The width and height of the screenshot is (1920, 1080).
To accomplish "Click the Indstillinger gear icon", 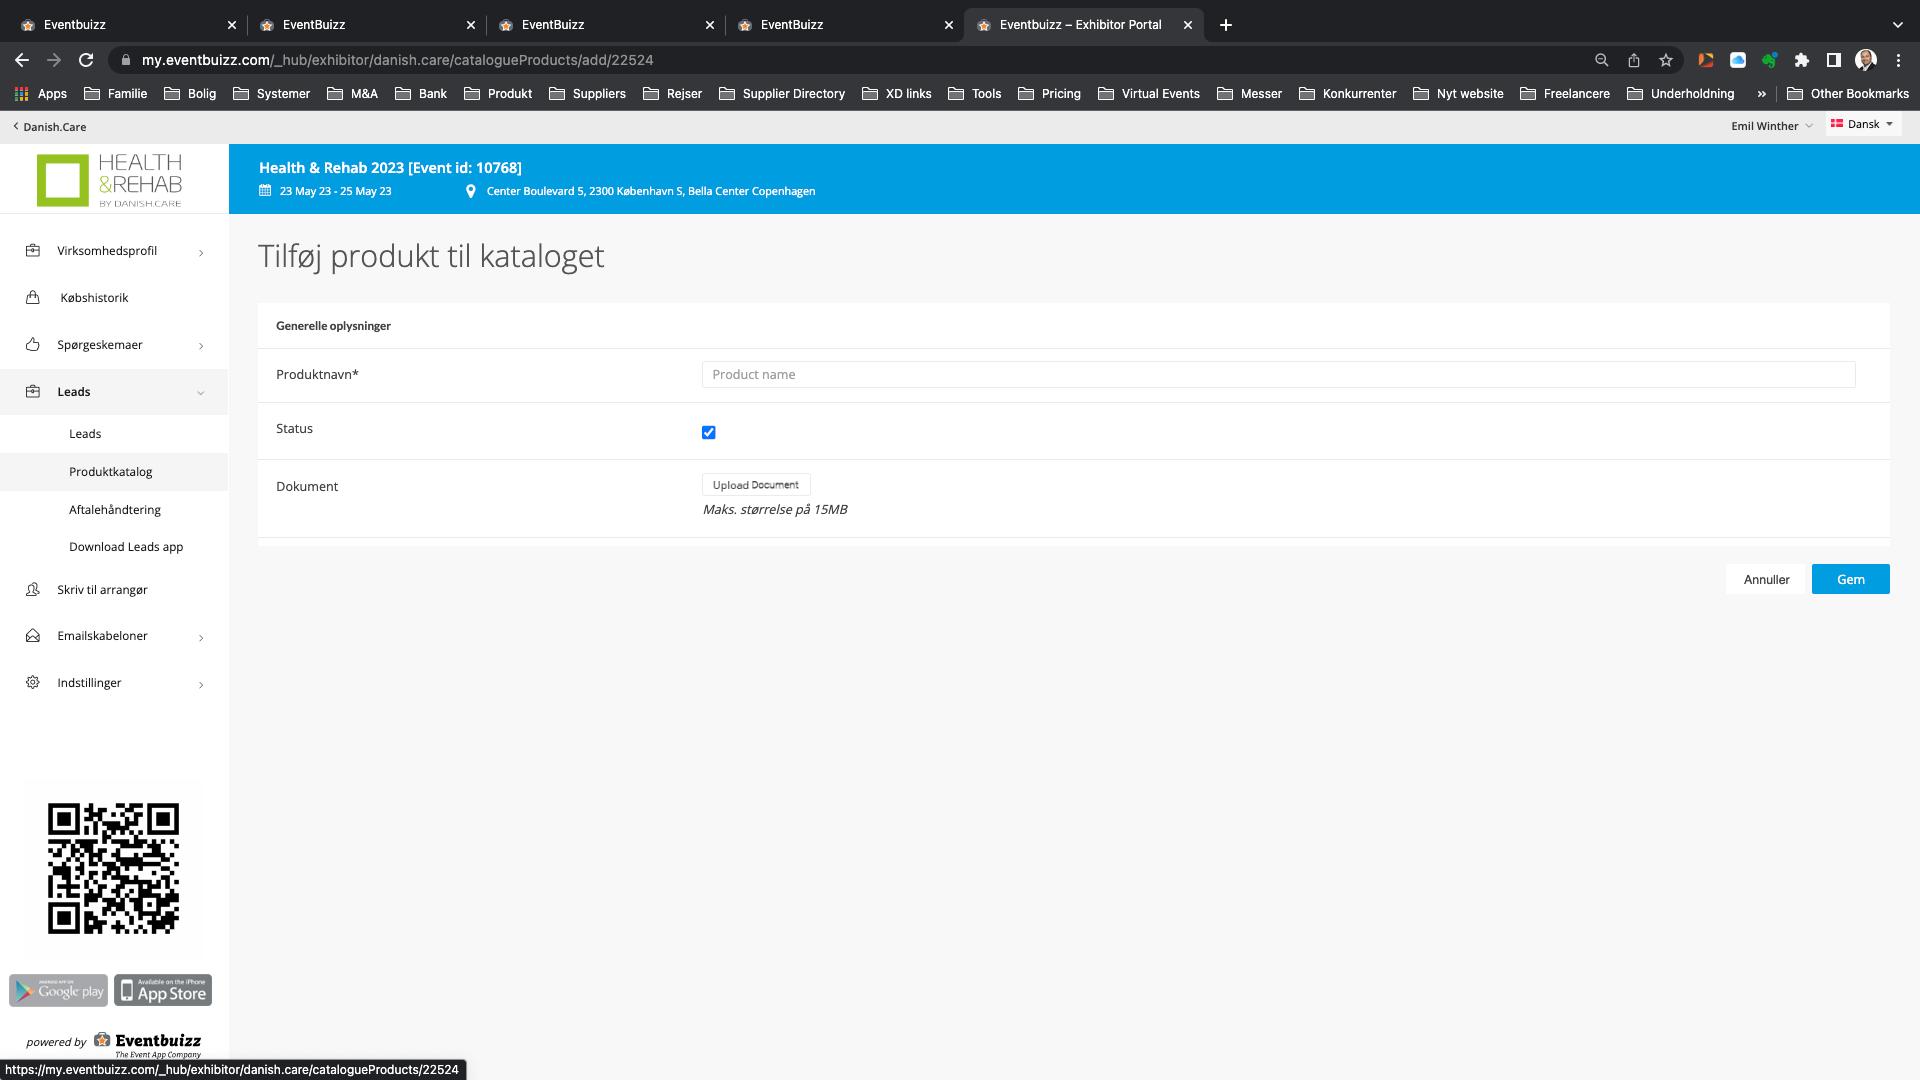I will coord(33,683).
